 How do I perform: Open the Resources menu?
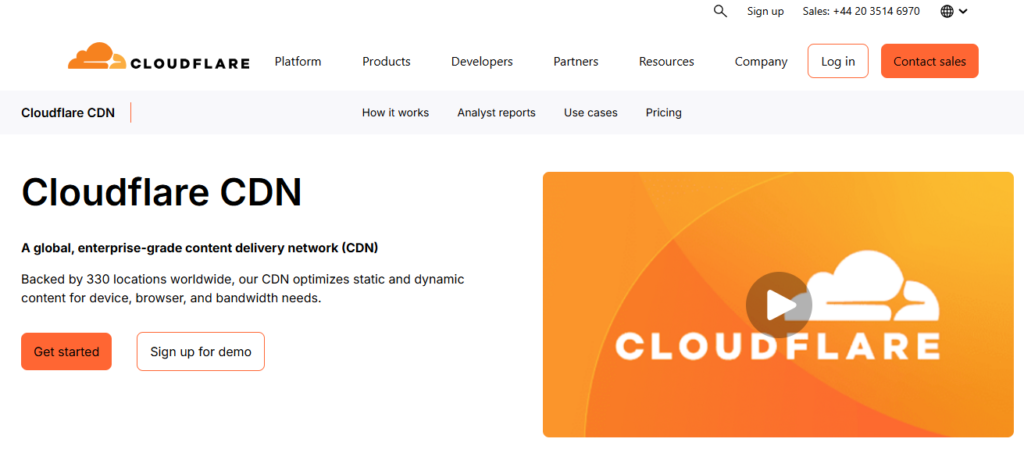tap(667, 61)
